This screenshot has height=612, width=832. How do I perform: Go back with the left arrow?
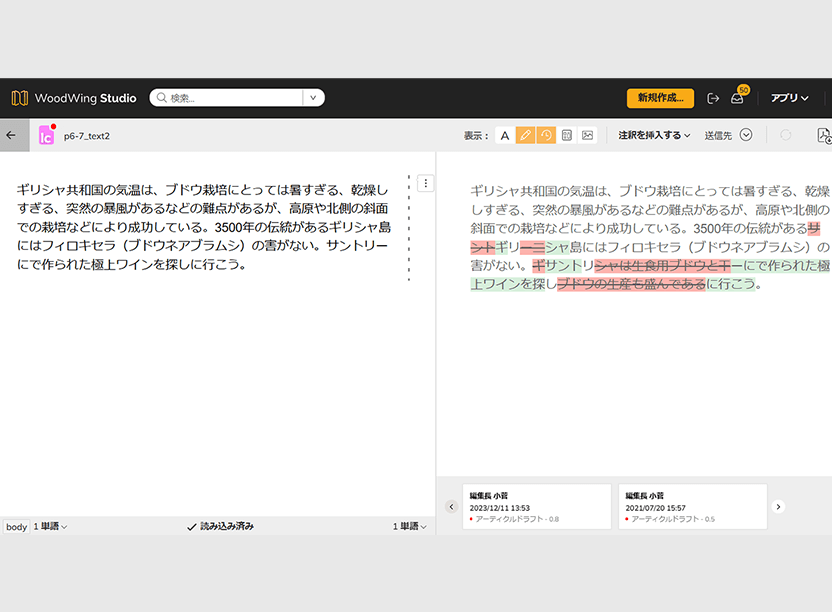click(x=12, y=135)
